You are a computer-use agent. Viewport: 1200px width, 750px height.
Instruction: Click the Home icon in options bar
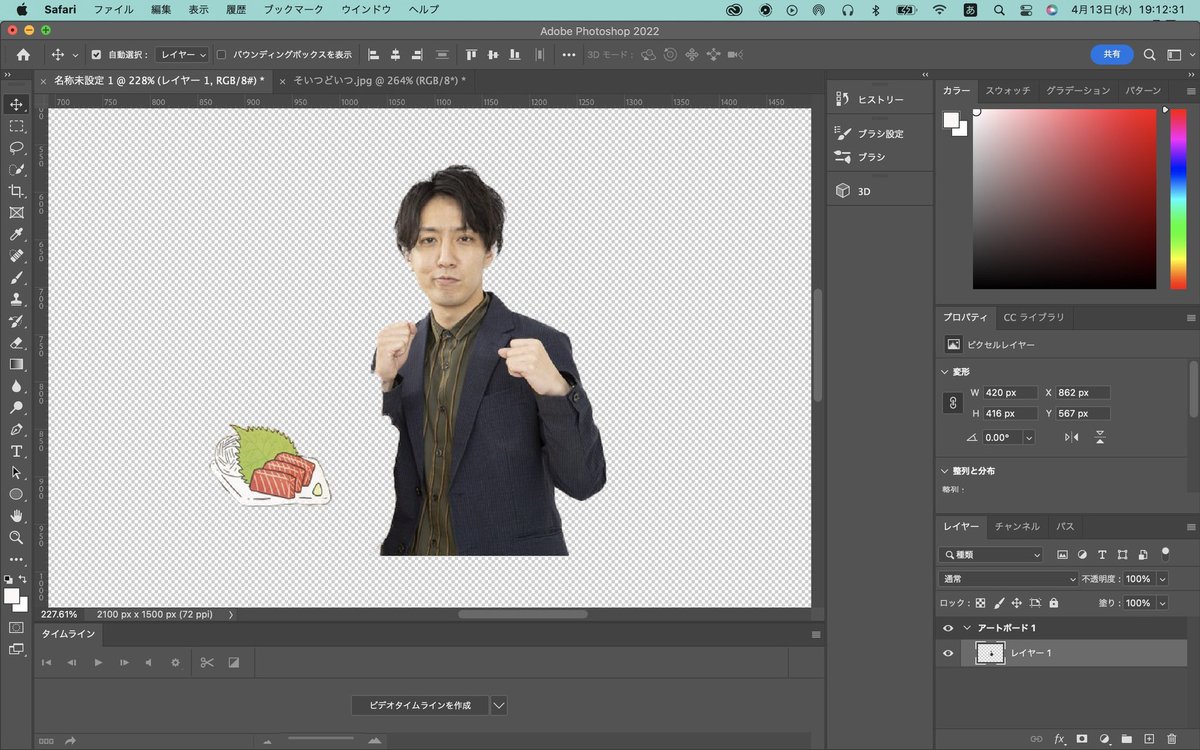coord(23,55)
